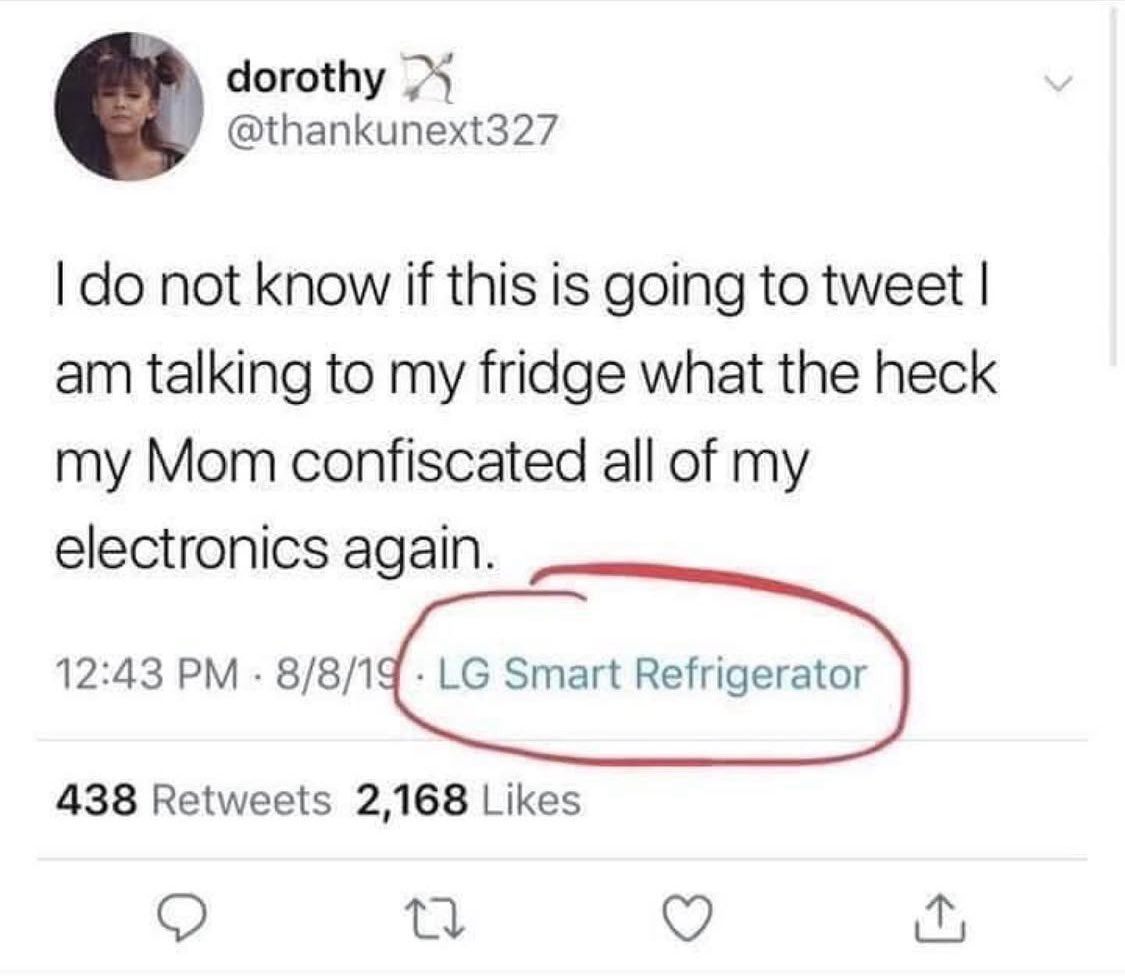Image resolution: width=1125 pixels, height=976 pixels.
Task: Click the hand-drawn red circle outline
Action: [650, 664]
